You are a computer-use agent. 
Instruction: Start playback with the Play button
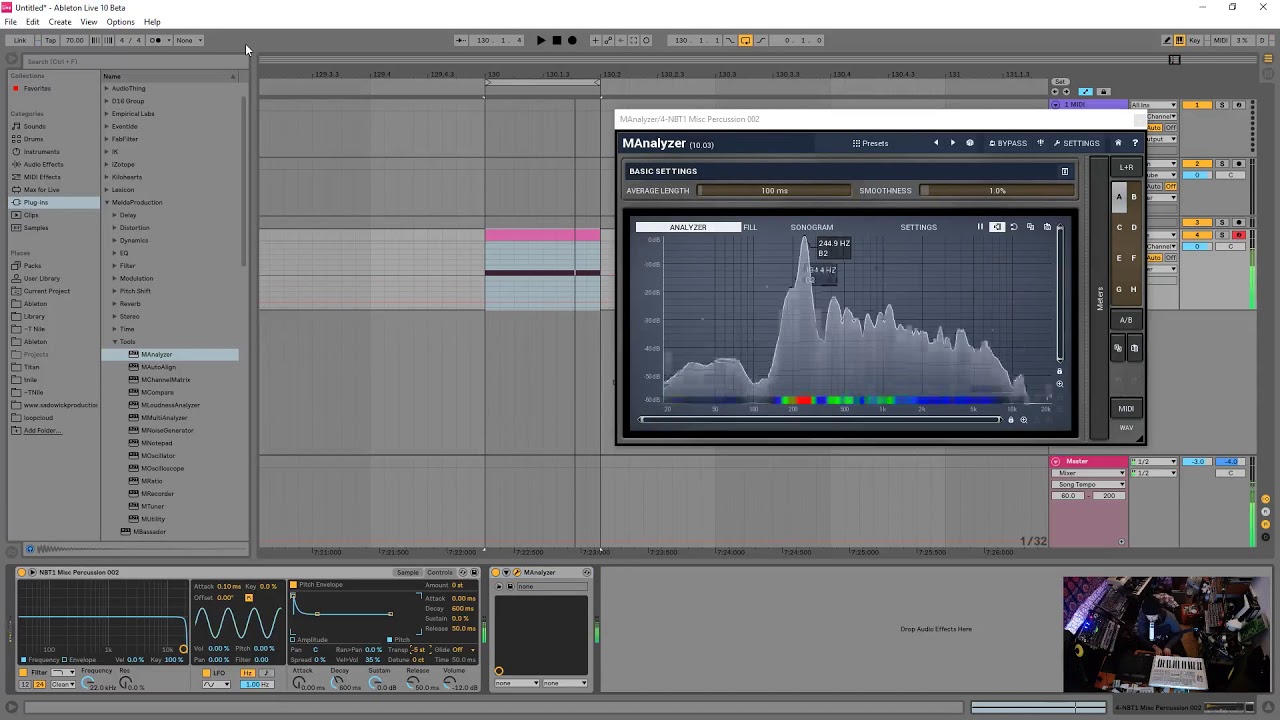pyautogui.click(x=541, y=40)
